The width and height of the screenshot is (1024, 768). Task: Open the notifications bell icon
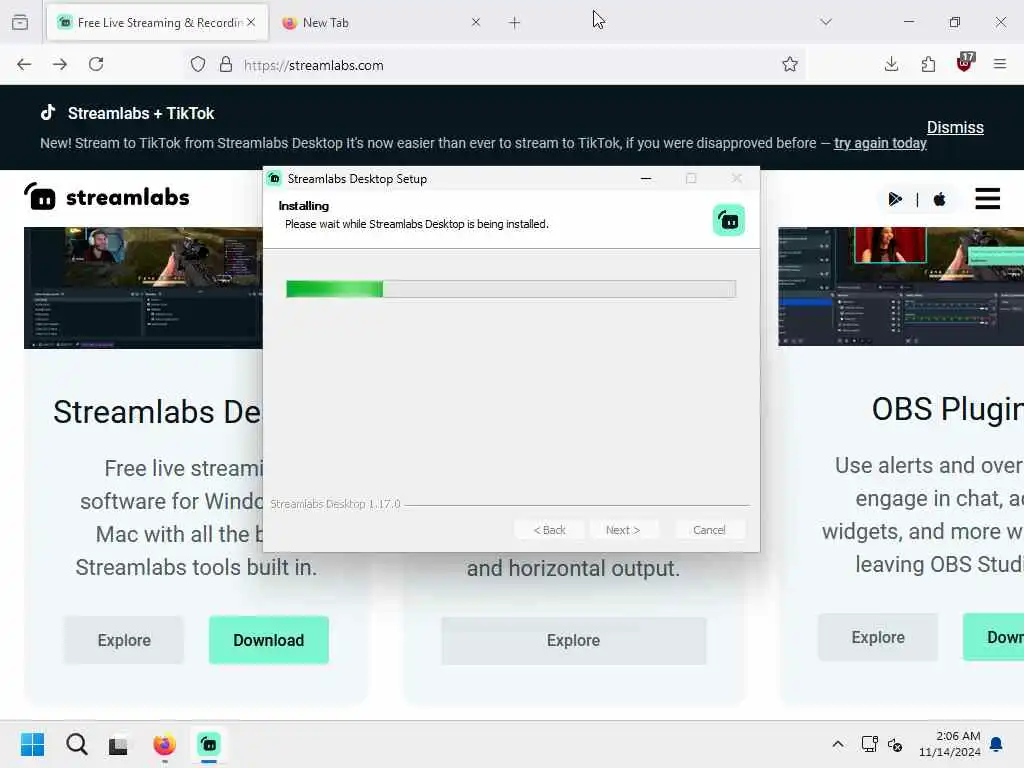(x=997, y=744)
